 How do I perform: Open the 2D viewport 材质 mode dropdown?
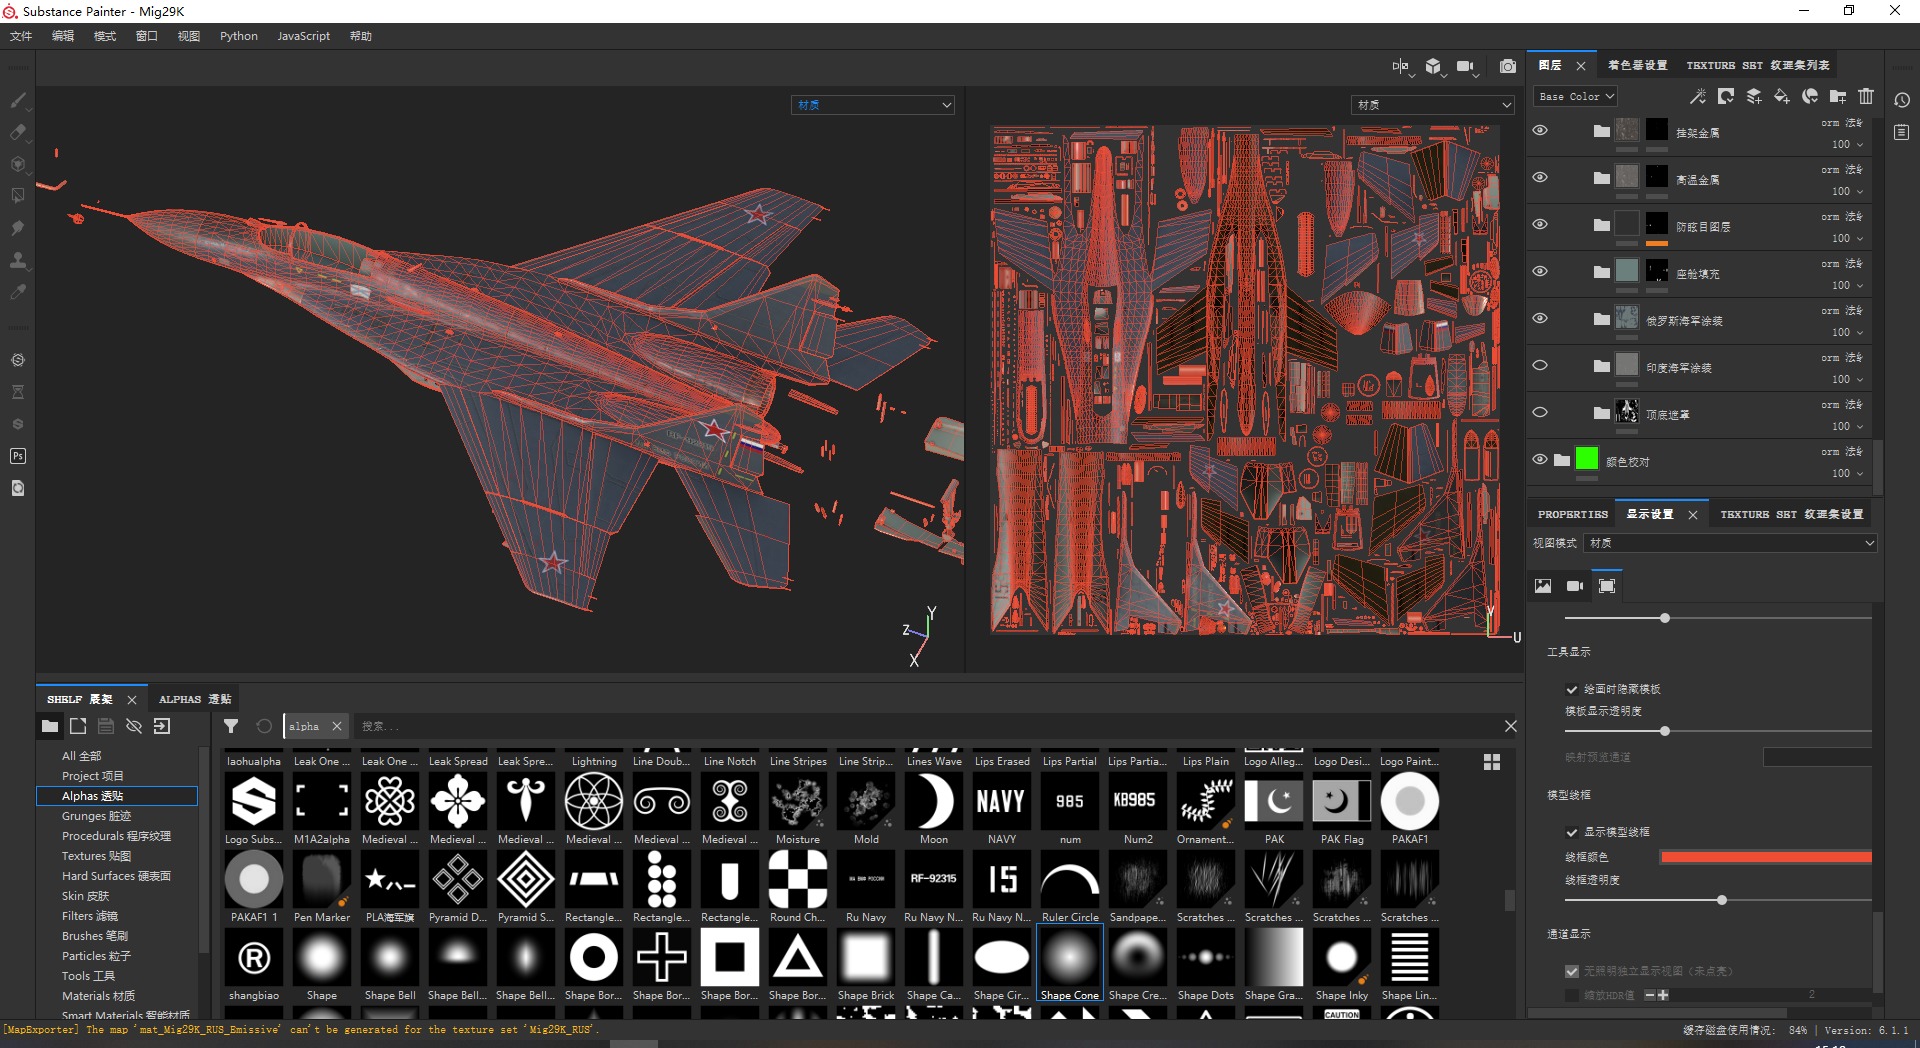click(x=1432, y=105)
